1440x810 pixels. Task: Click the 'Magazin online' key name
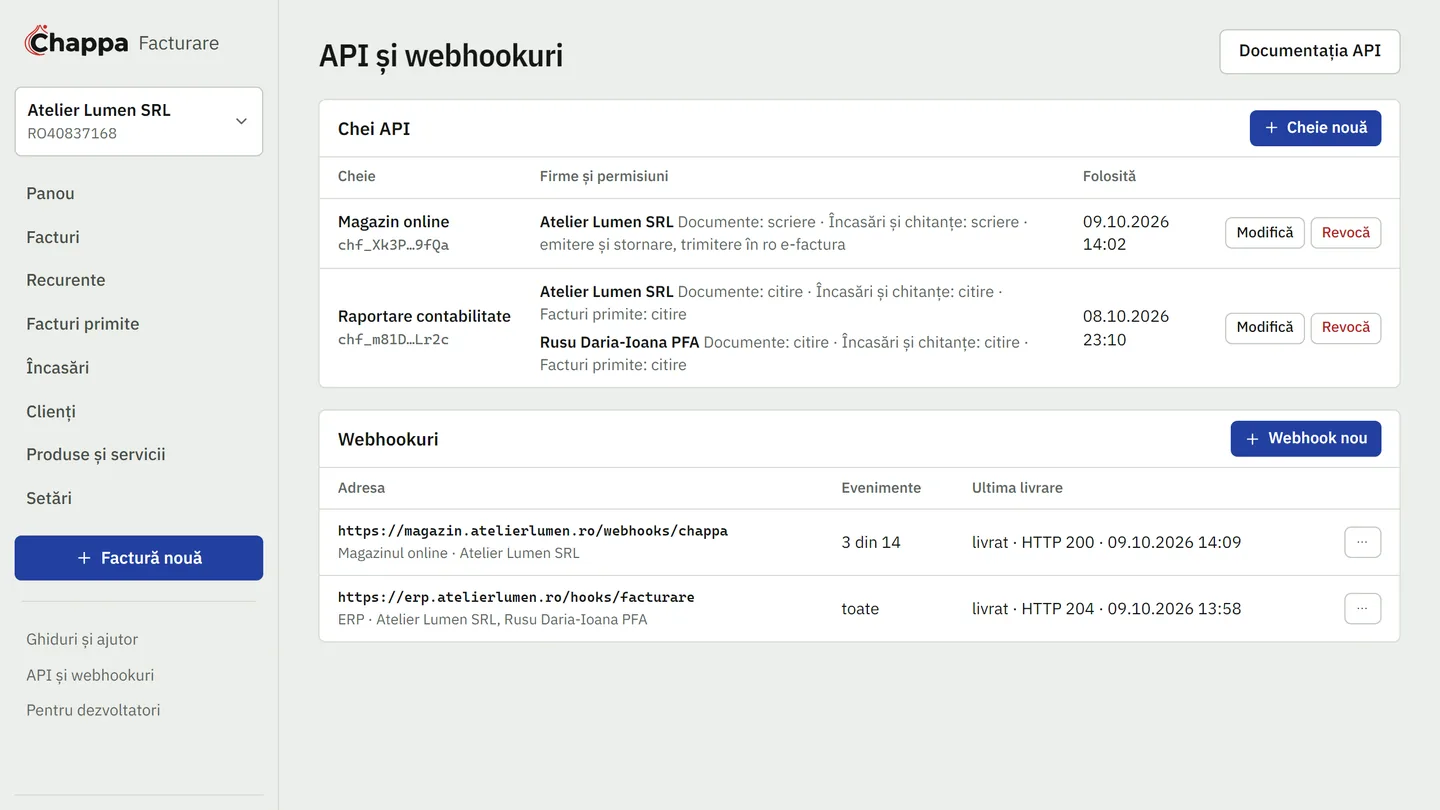(394, 222)
